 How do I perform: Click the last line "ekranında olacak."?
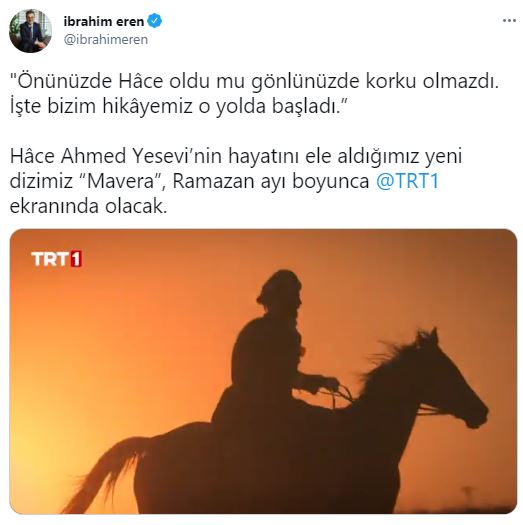(x=88, y=206)
